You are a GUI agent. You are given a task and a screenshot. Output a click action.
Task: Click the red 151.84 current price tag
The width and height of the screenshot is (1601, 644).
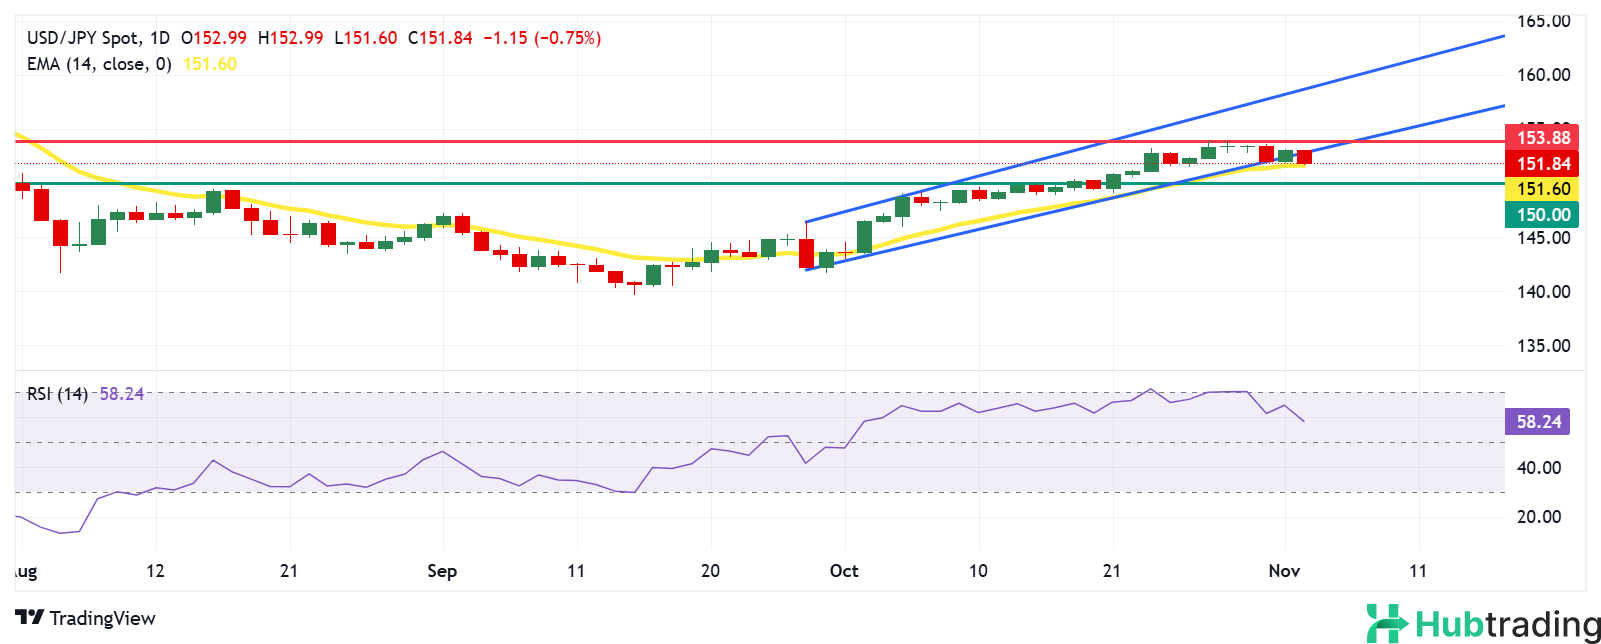pyautogui.click(x=1543, y=164)
